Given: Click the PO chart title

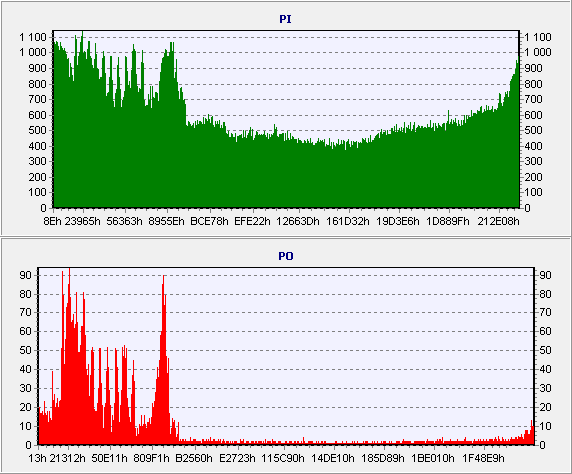Looking at the screenshot, I should 286,256.
